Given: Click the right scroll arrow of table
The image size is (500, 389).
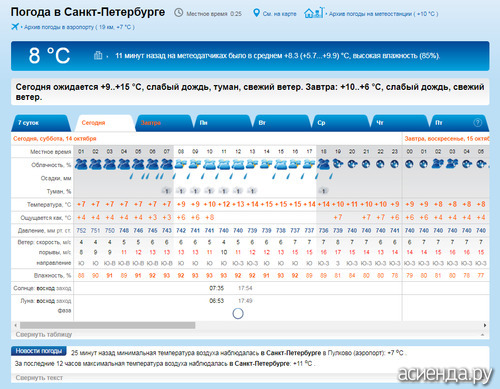Looking at the screenshot, I should [485, 325].
